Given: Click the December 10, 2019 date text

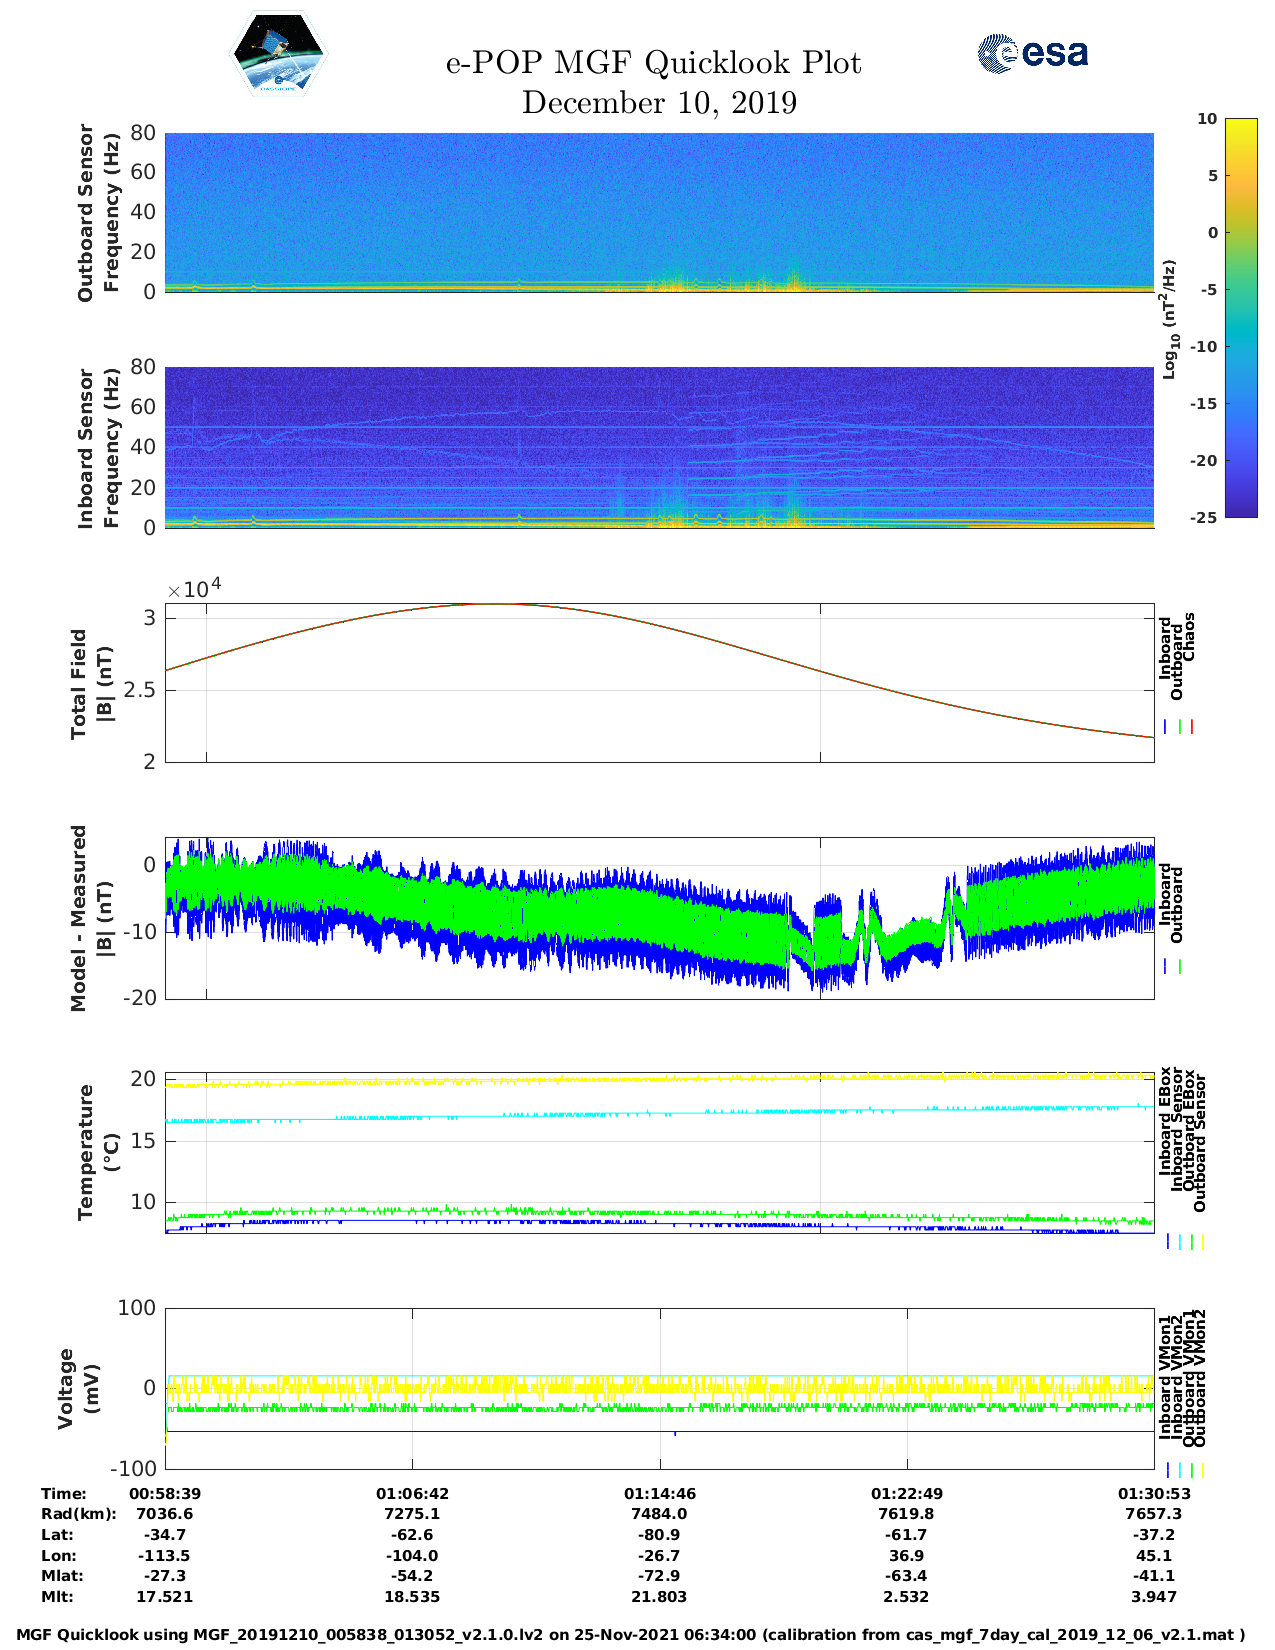Looking at the screenshot, I should (659, 103).
